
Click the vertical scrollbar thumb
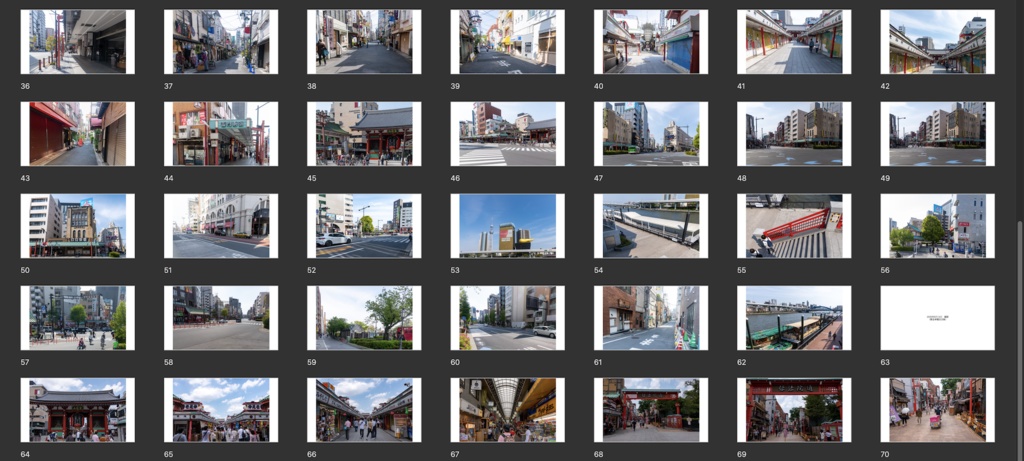(1019, 340)
